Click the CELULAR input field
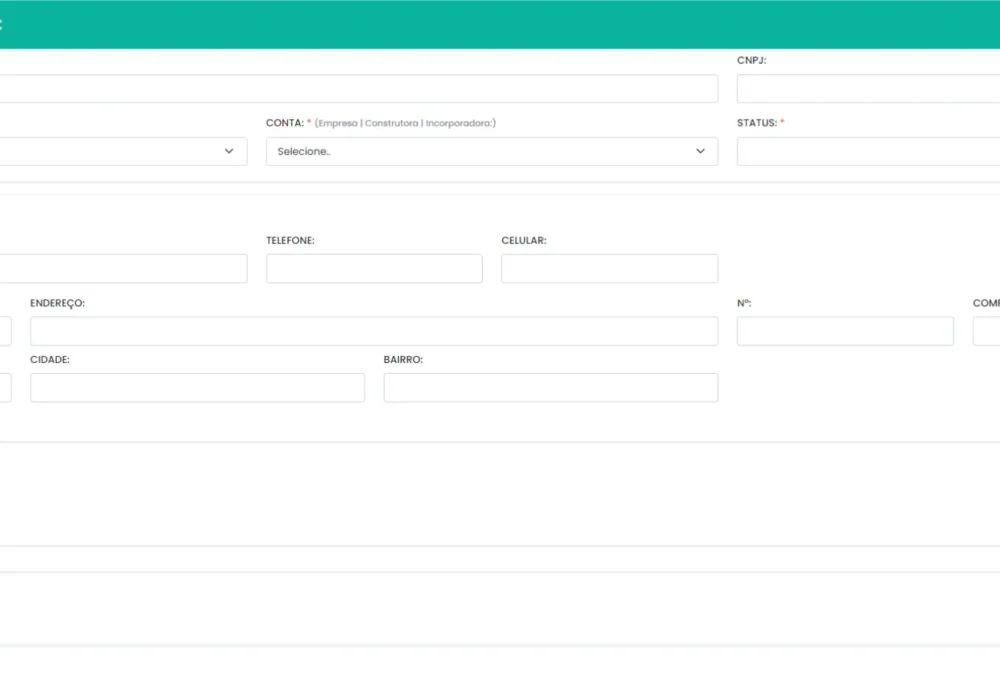 click(x=609, y=268)
